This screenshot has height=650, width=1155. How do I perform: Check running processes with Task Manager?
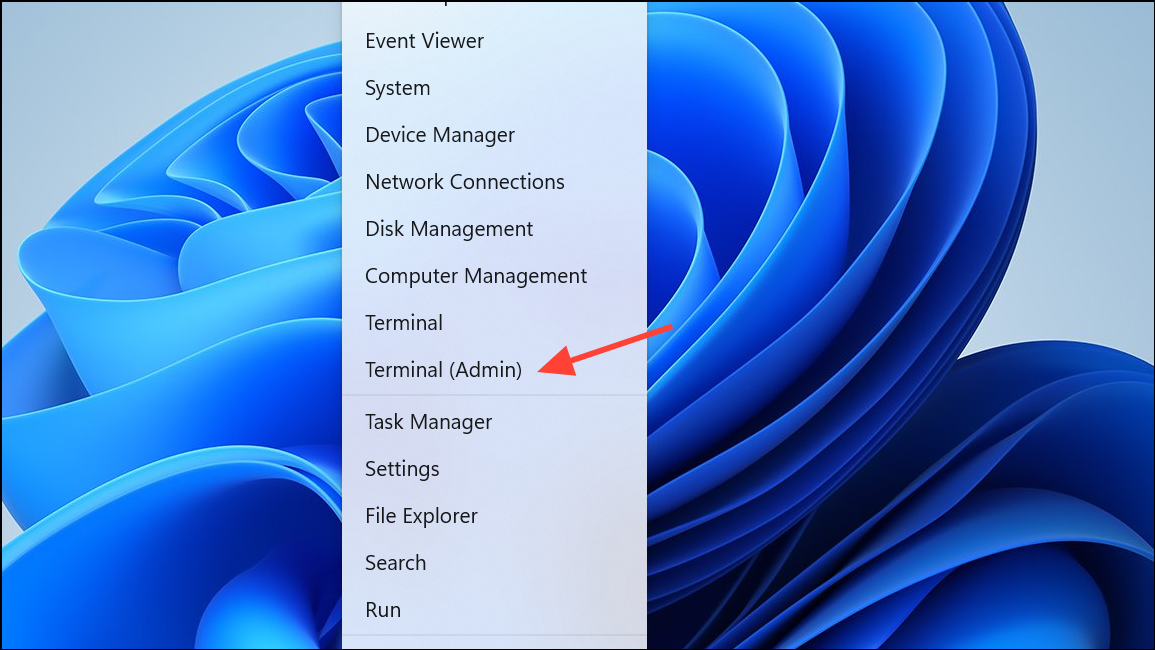(428, 422)
